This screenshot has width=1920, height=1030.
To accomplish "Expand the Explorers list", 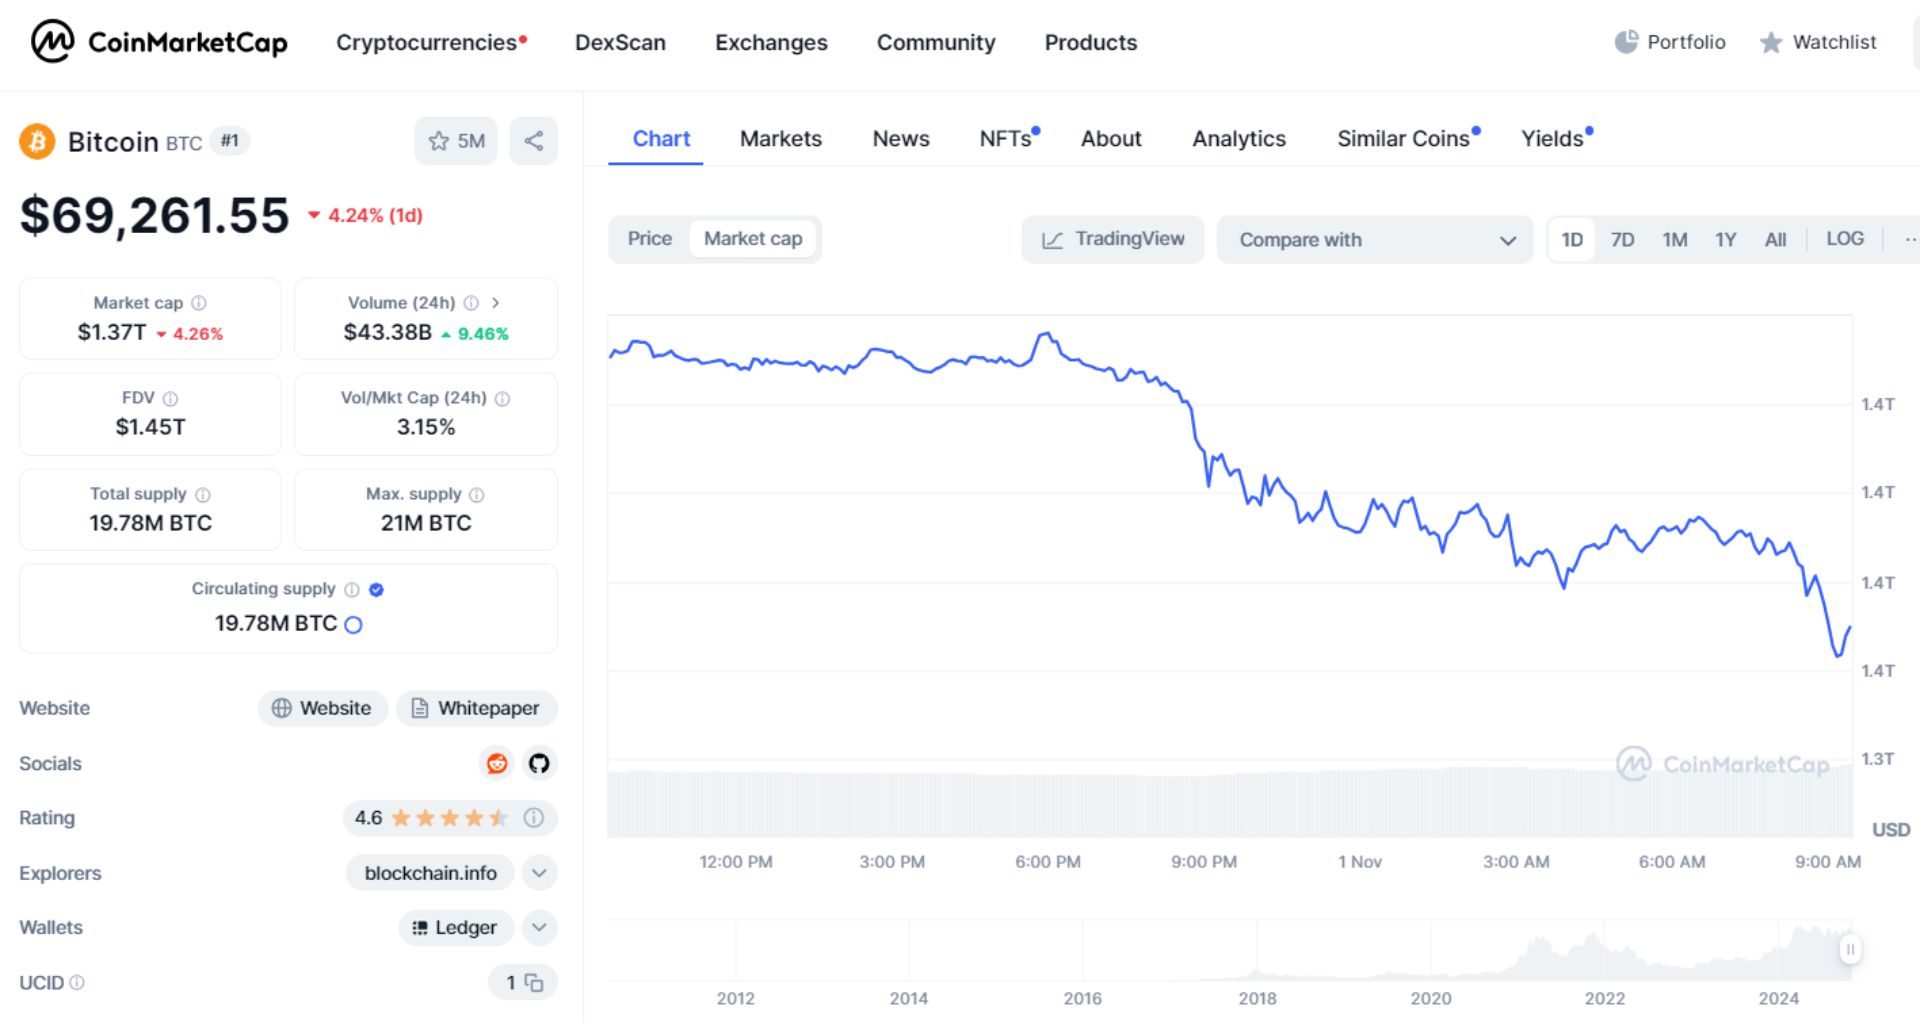I will coord(539,872).
